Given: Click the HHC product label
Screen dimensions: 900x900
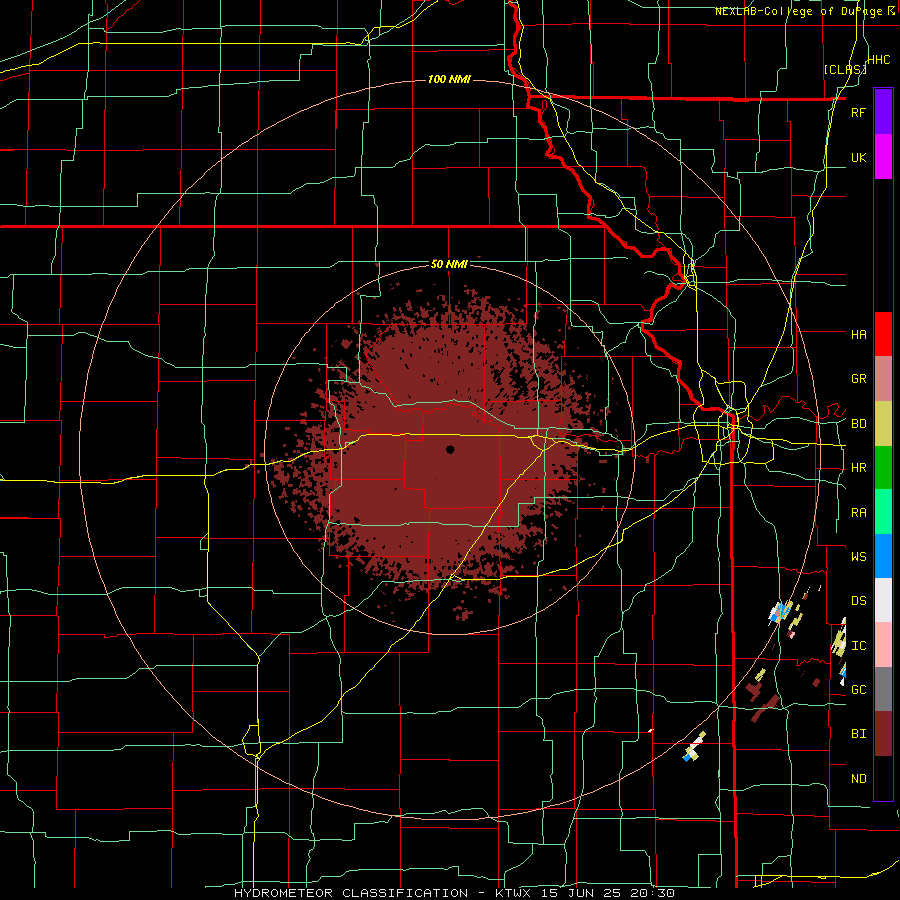Looking at the screenshot, I should [879, 60].
